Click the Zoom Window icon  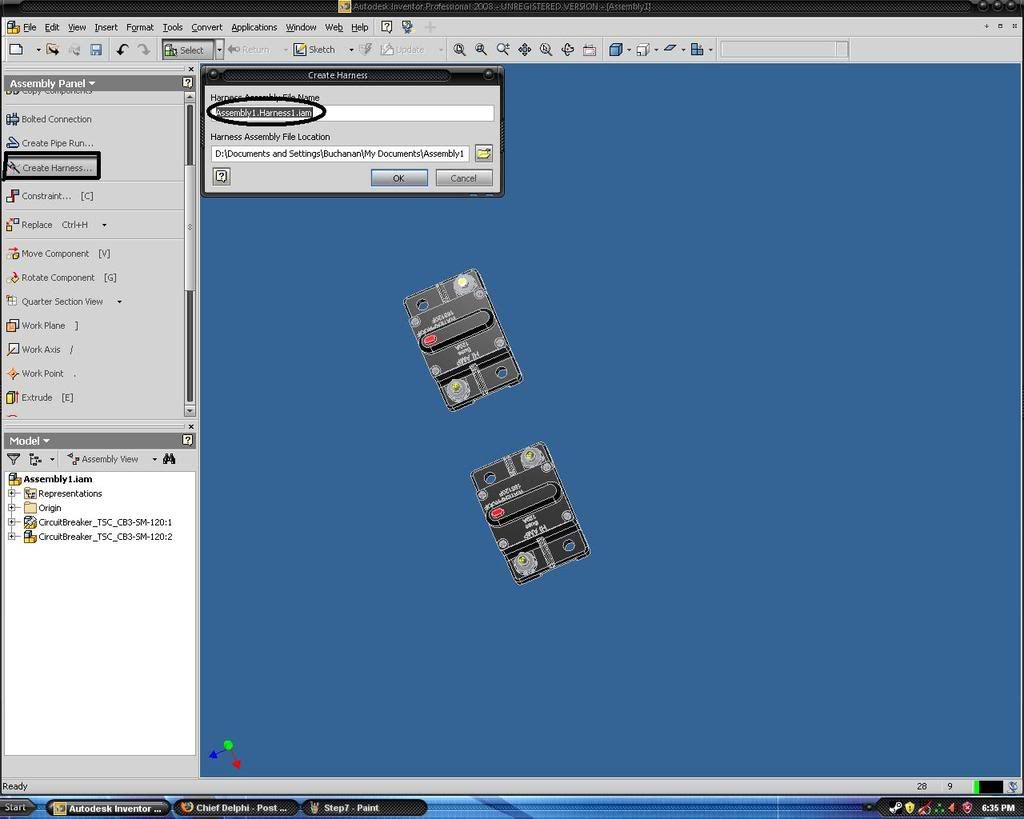pyautogui.click(x=481, y=50)
